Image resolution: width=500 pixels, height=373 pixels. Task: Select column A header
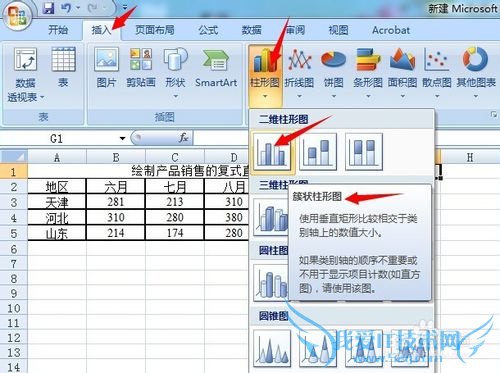click(x=57, y=157)
